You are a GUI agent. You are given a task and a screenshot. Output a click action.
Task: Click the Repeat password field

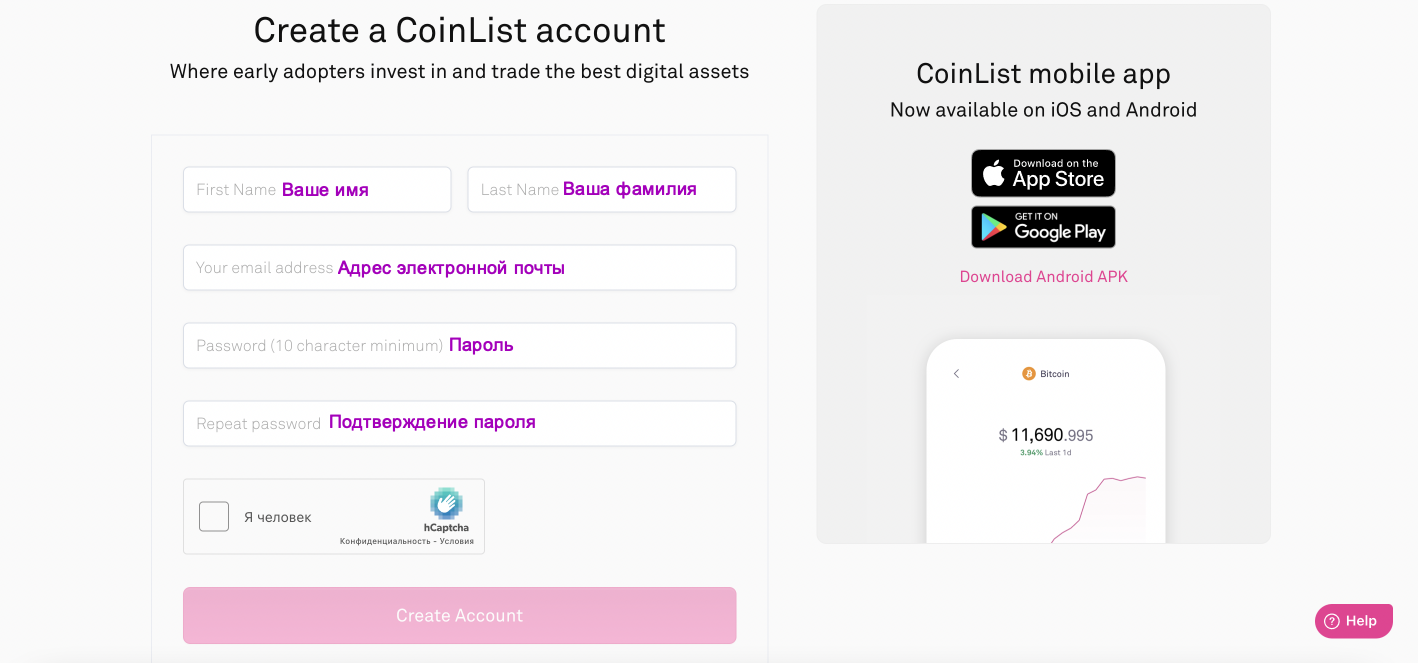coord(459,423)
